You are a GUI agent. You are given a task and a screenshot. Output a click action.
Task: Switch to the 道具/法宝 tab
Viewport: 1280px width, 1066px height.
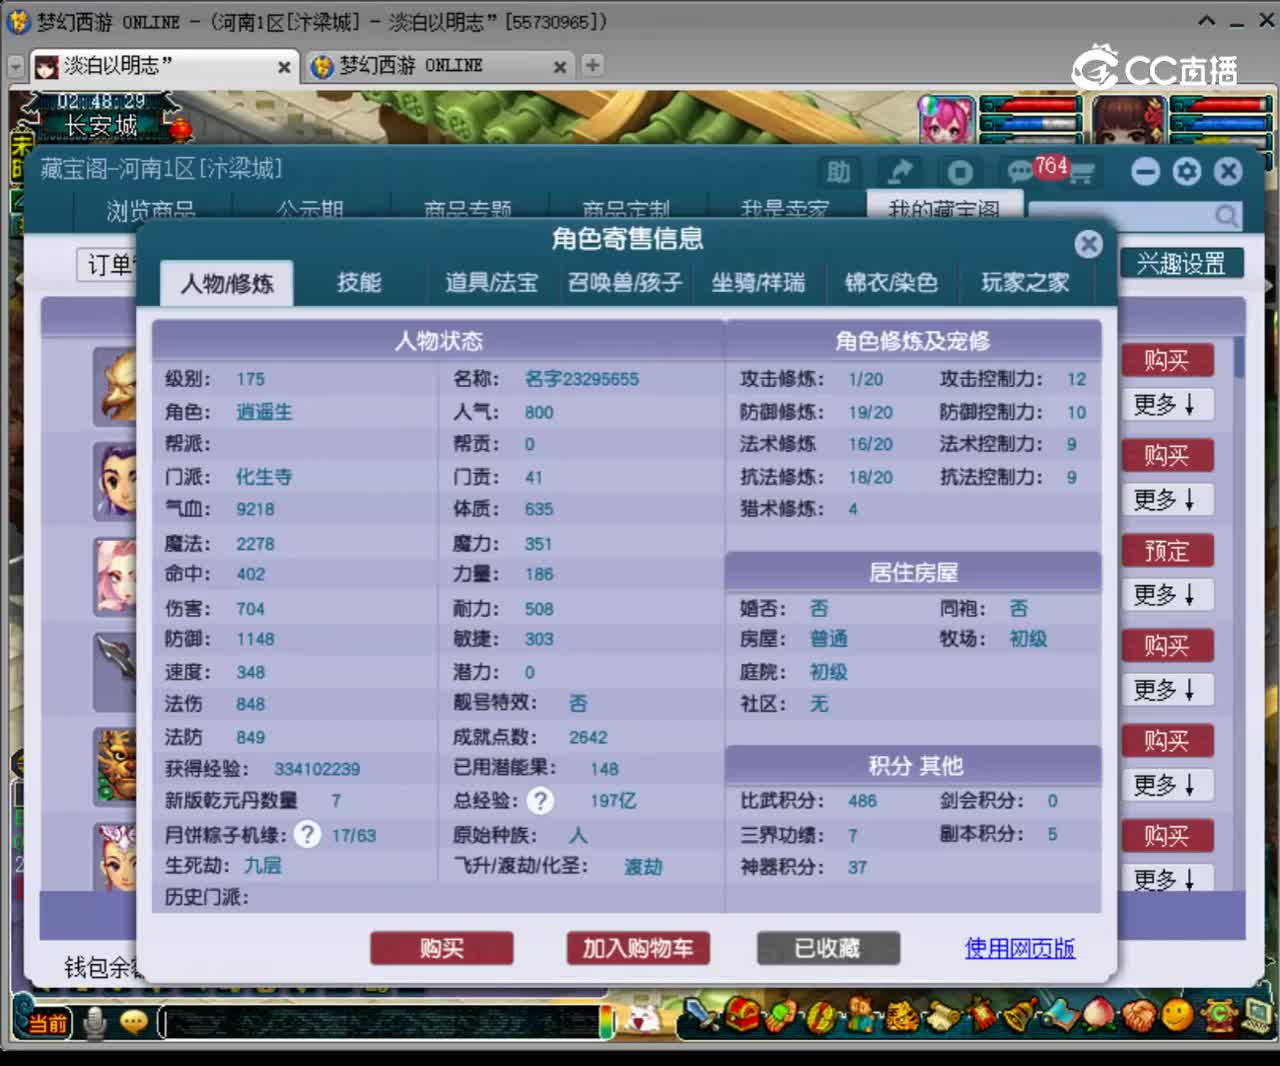491,283
